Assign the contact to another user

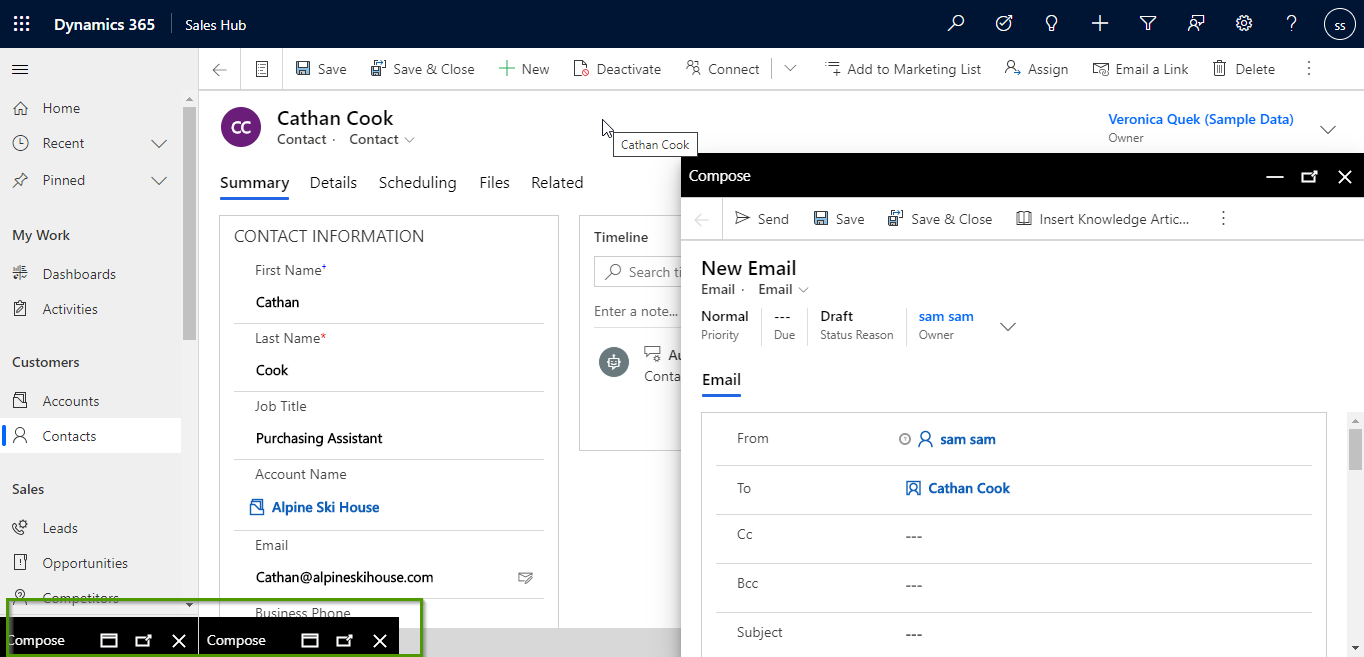(1036, 69)
